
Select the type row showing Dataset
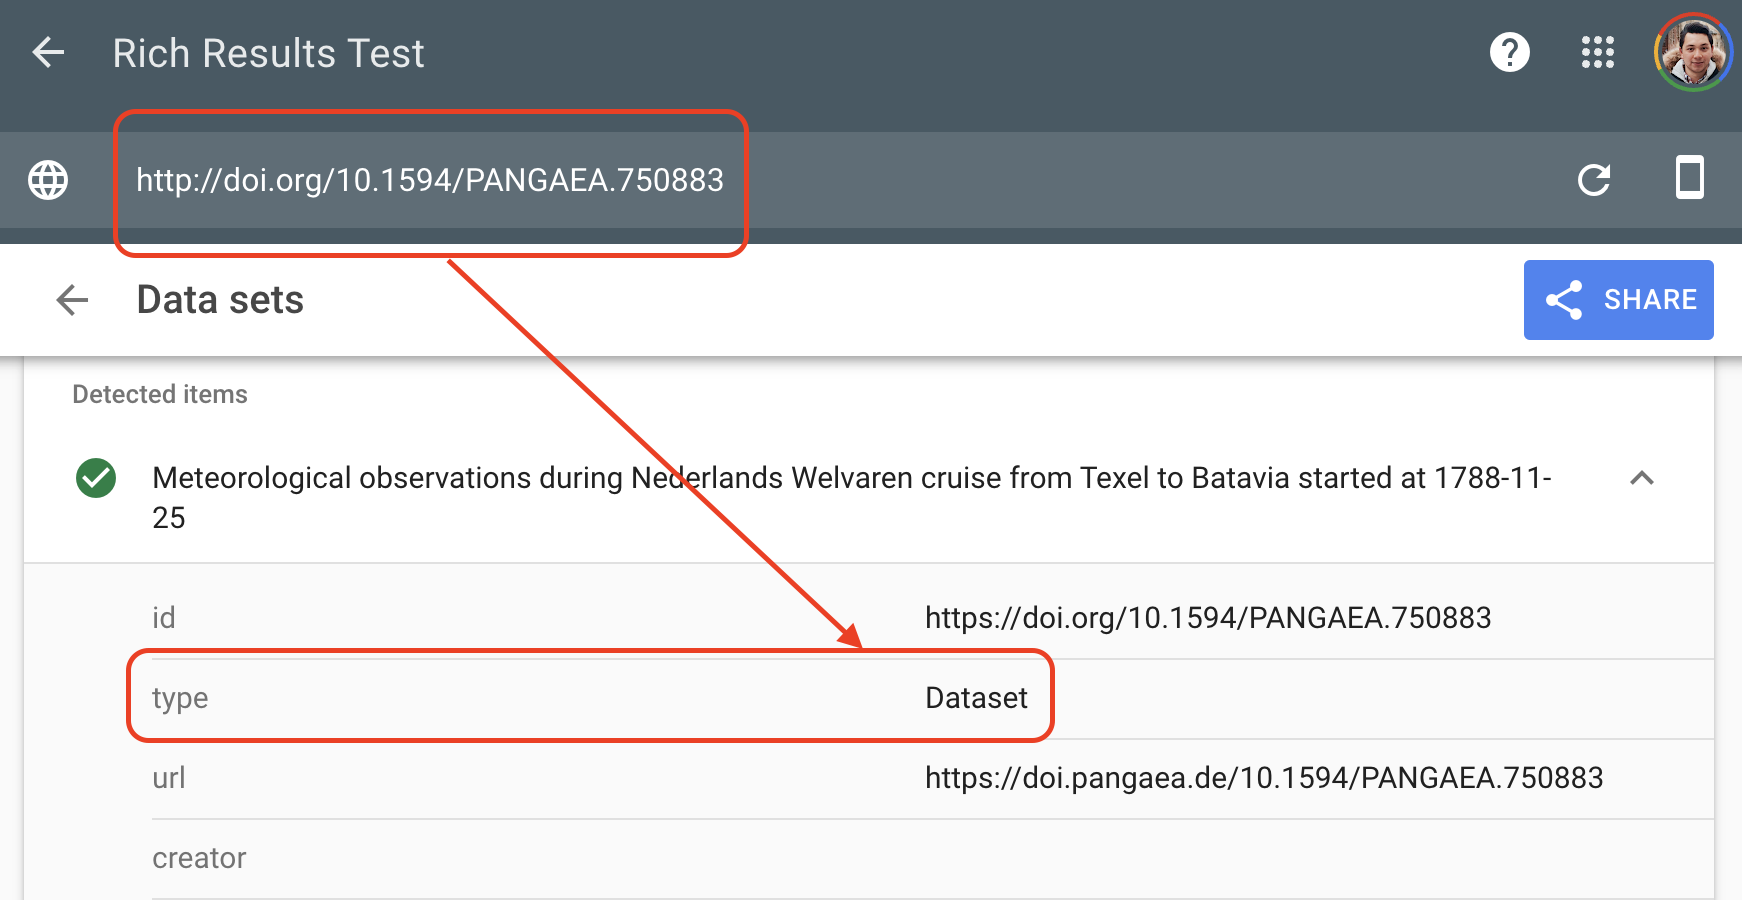tap(977, 698)
